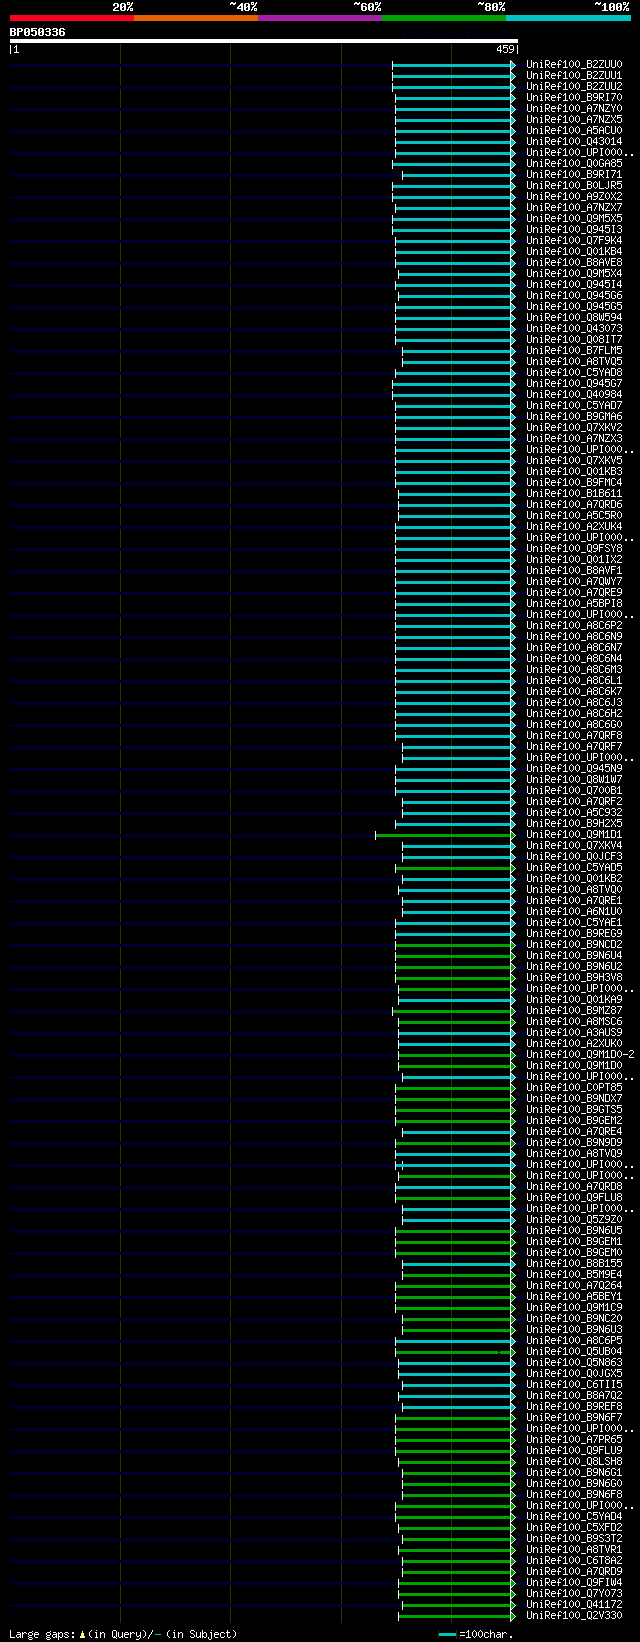640x1642 pixels.
Task: Select the UniRef100_A3AUS9 label
Action: (574, 1033)
